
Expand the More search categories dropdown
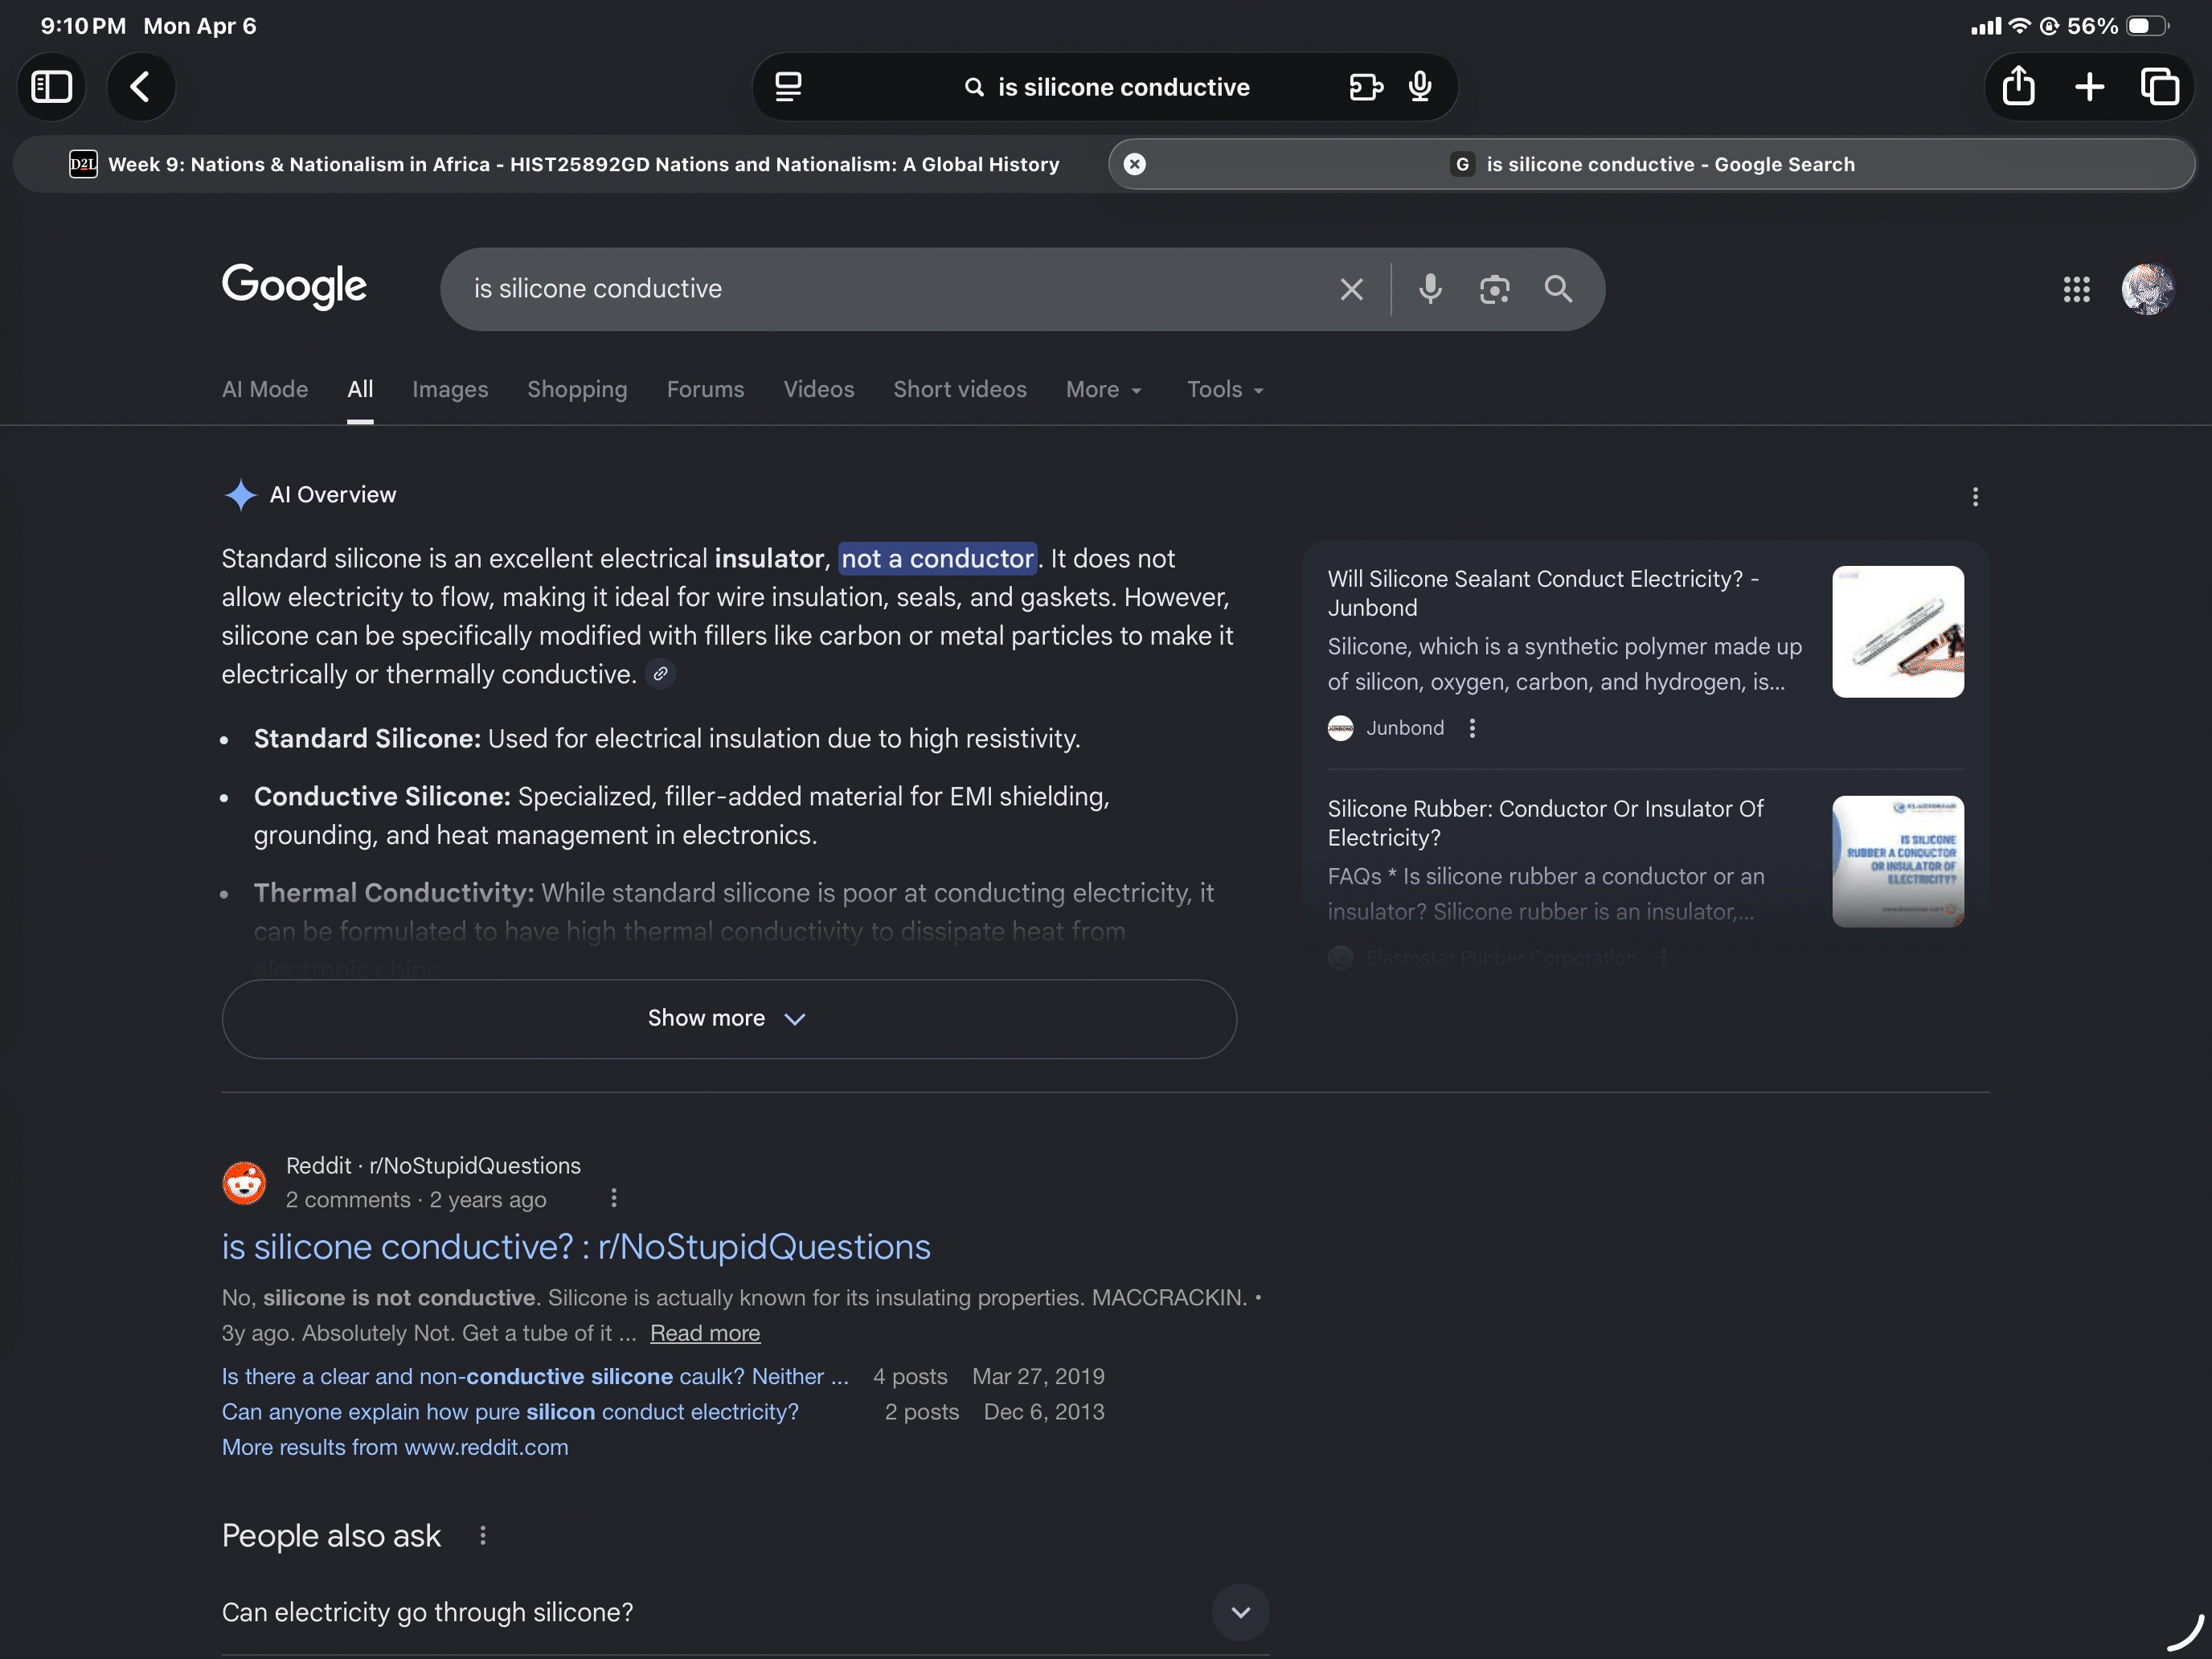coord(1103,389)
